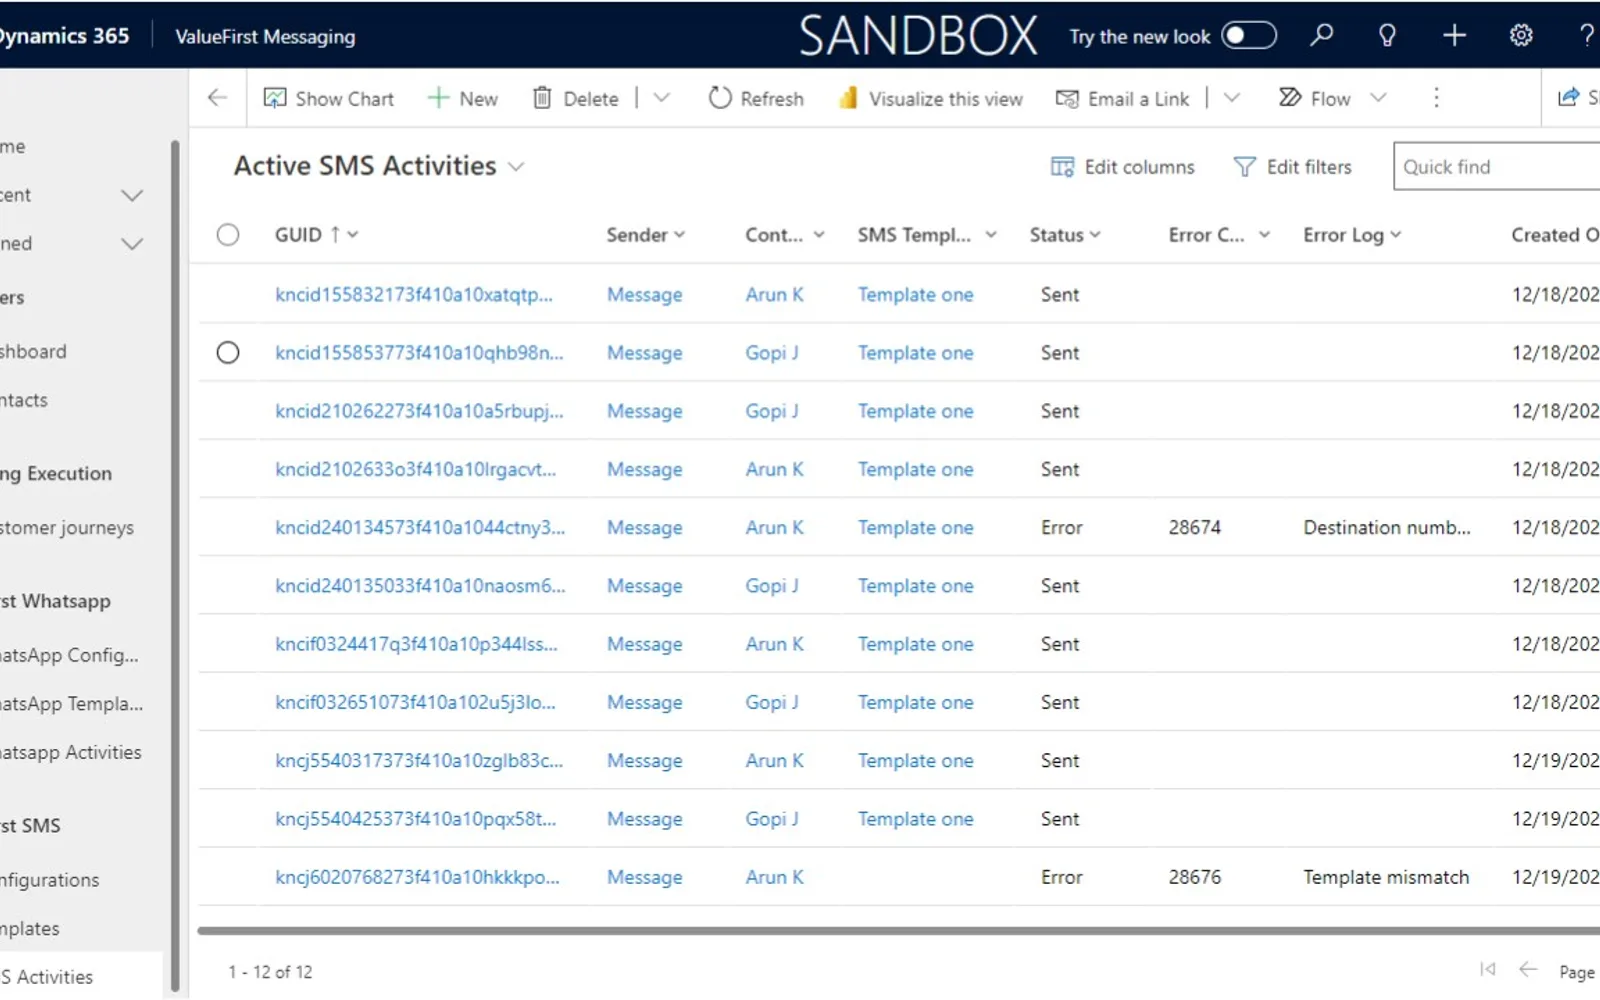Image resolution: width=1600 pixels, height=1000 pixels.
Task: Open Whatsapp Activities in the sidebar
Action: click(x=71, y=752)
